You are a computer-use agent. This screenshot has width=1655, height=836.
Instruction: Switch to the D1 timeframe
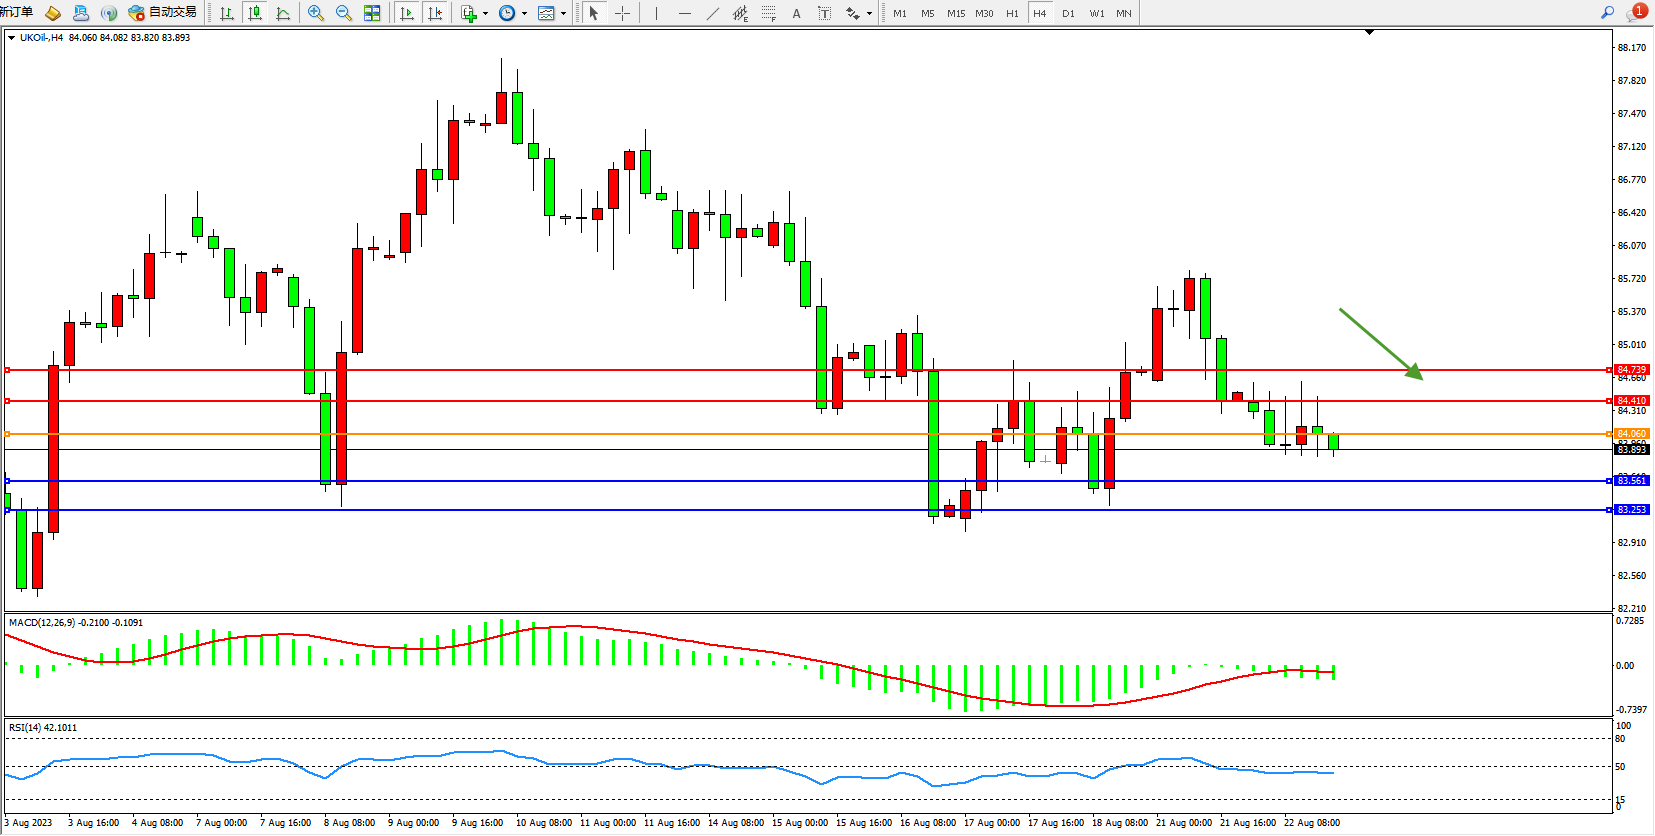tap(1068, 13)
